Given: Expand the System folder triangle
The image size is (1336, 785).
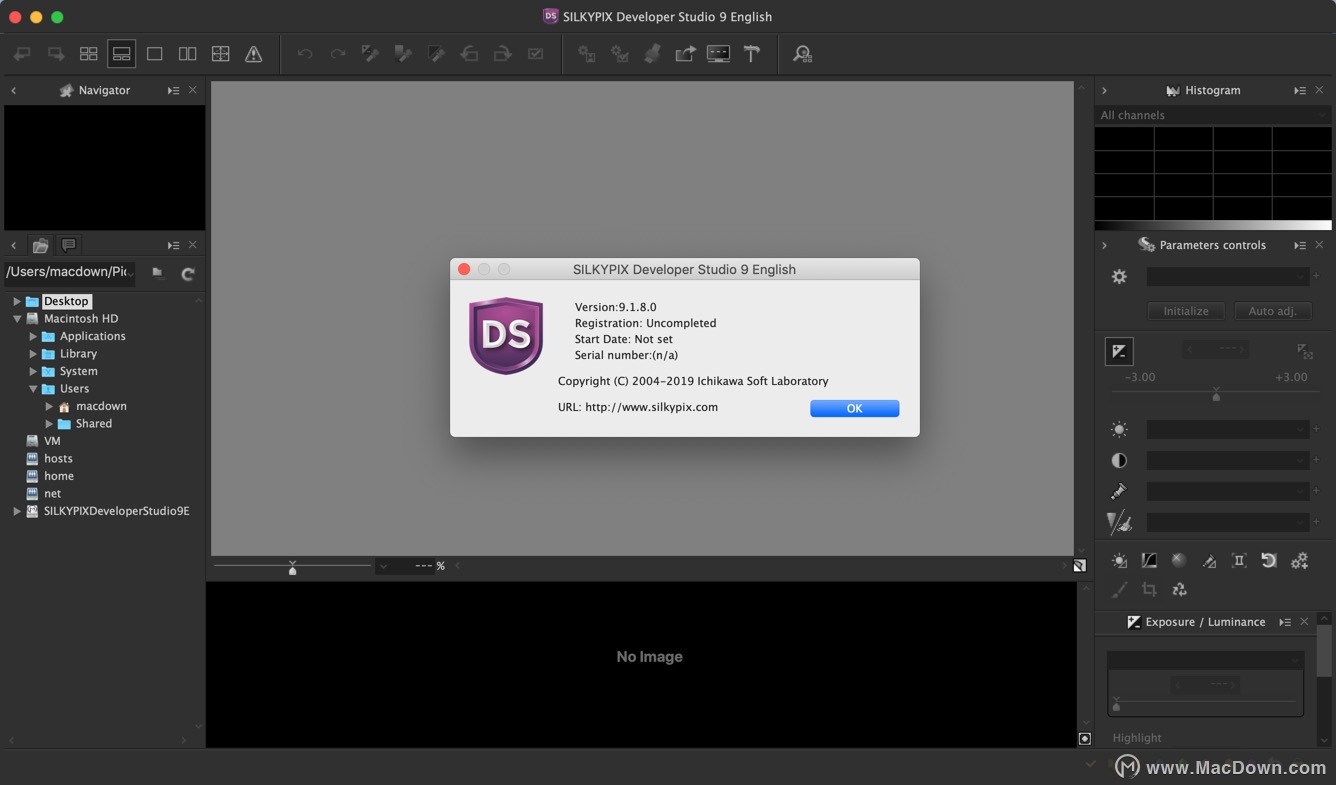Looking at the screenshot, I should pyautogui.click(x=33, y=371).
